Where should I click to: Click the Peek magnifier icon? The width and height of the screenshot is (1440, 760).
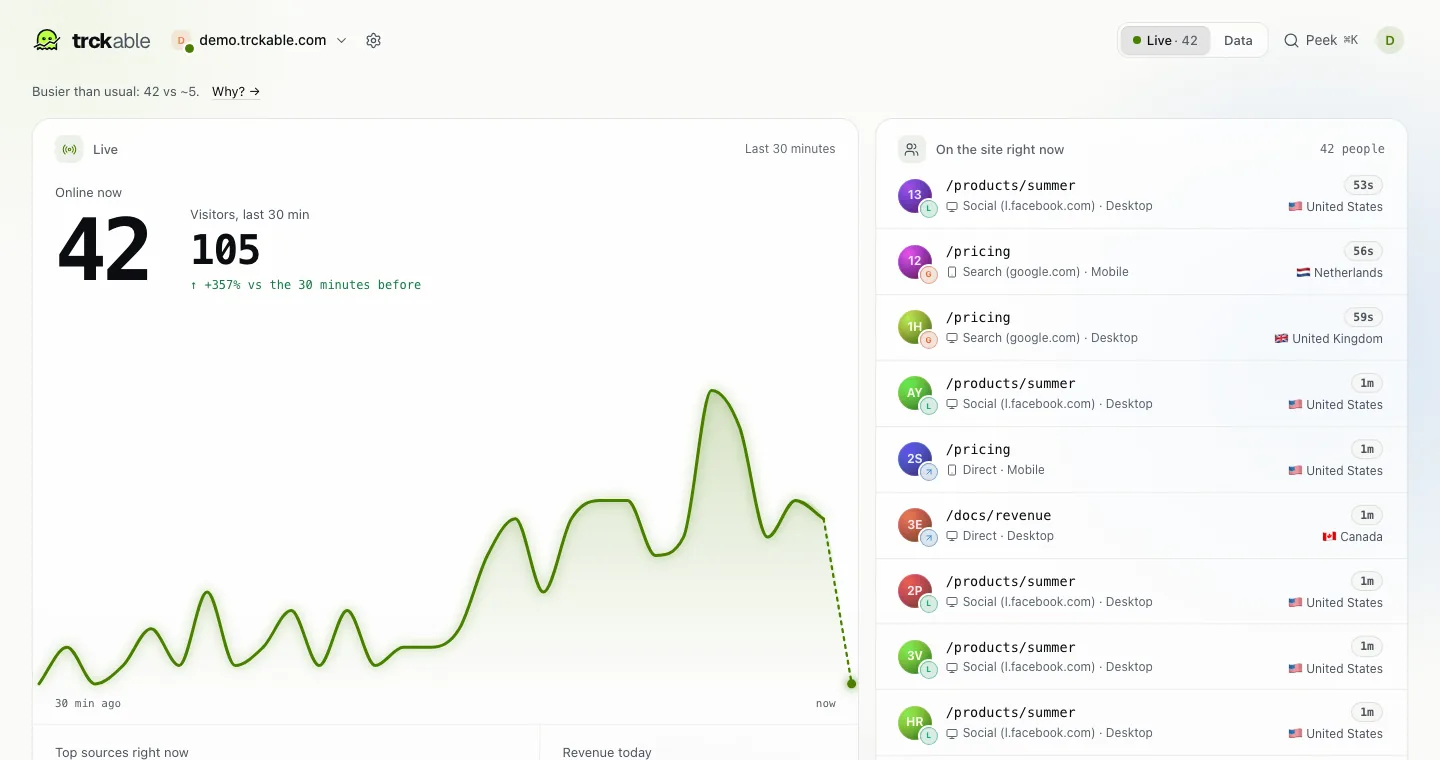[x=1291, y=40]
